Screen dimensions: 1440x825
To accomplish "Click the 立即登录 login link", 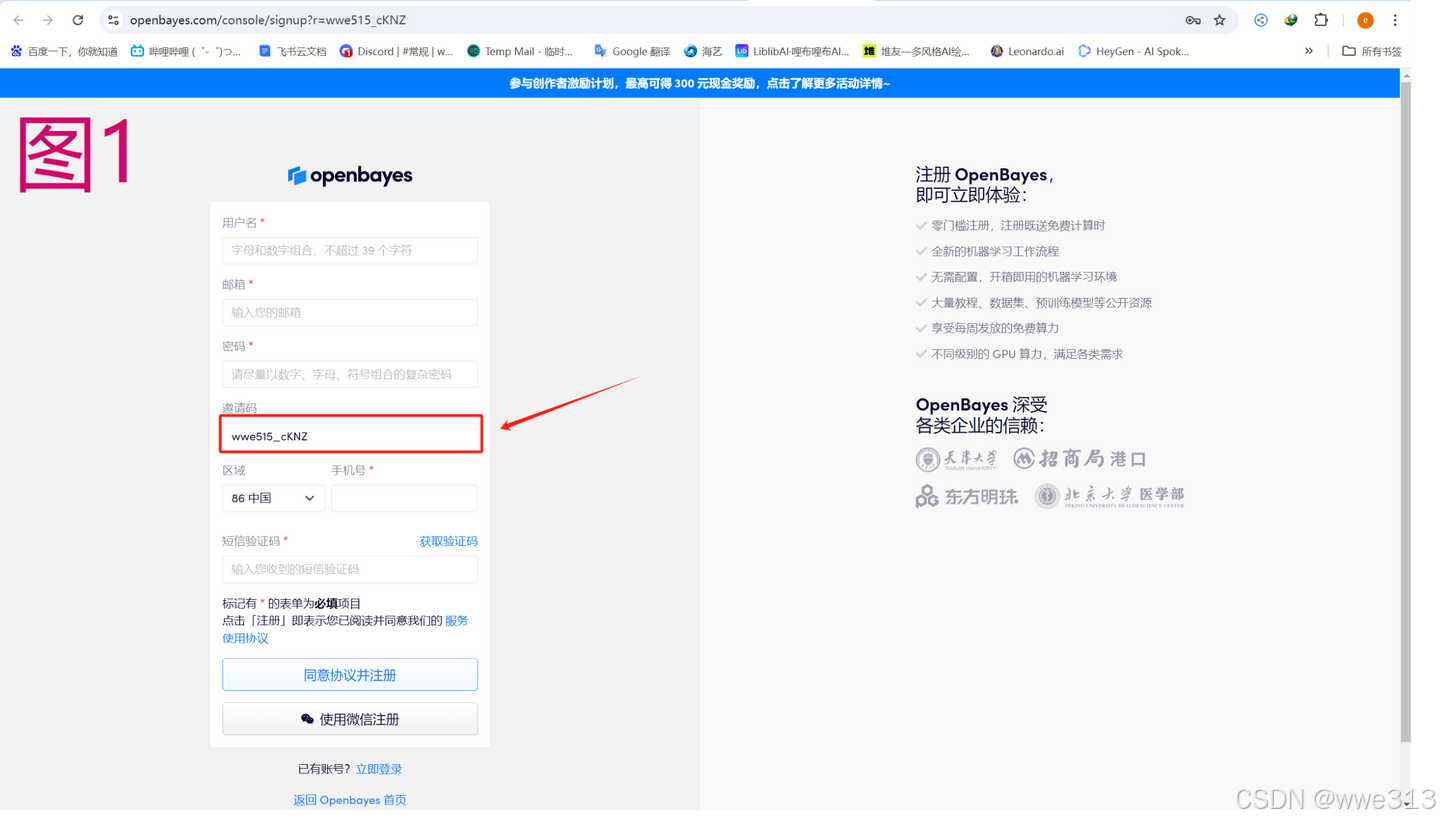I will pyautogui.click(x=378, y=769).
